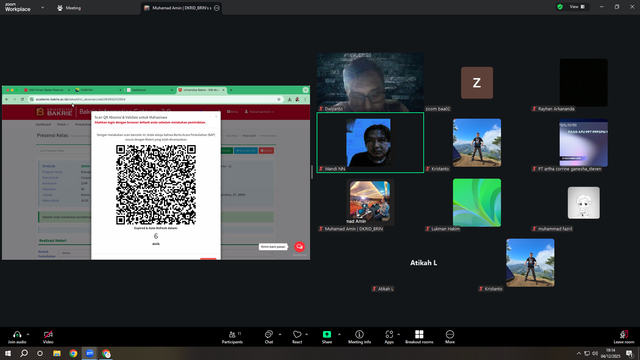Open the second Chrome taskbar icon
Viewport: 640px width, 360px height.
tap(106, 353)
